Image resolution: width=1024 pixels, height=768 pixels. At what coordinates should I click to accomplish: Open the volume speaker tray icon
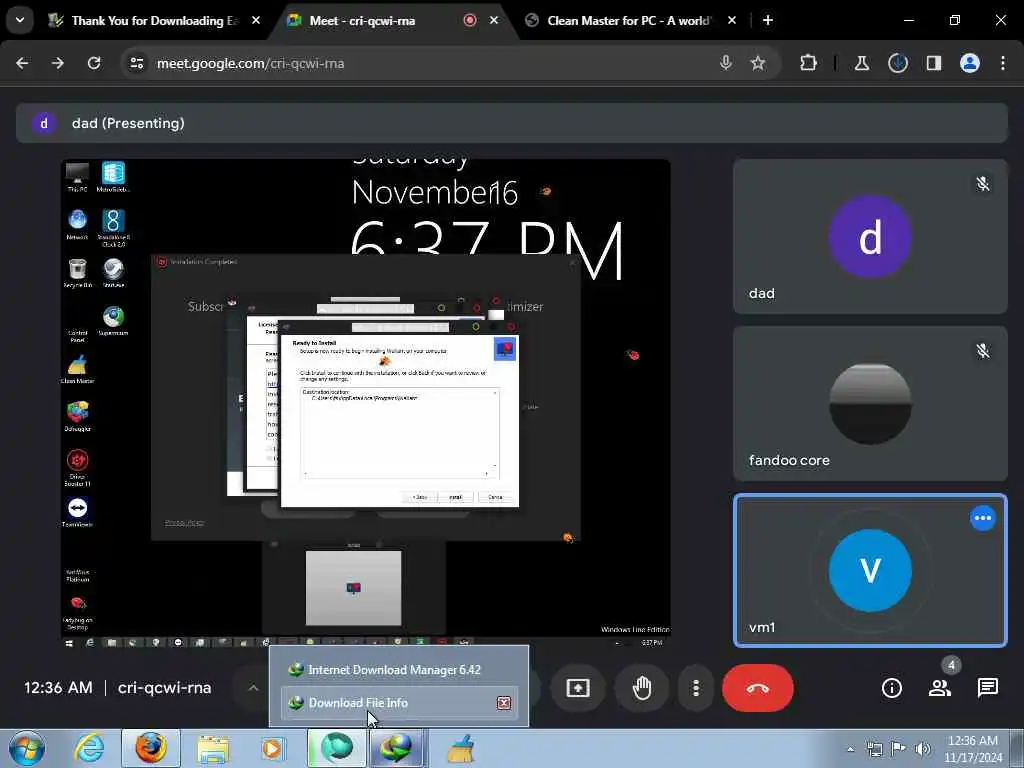point(923,749)
